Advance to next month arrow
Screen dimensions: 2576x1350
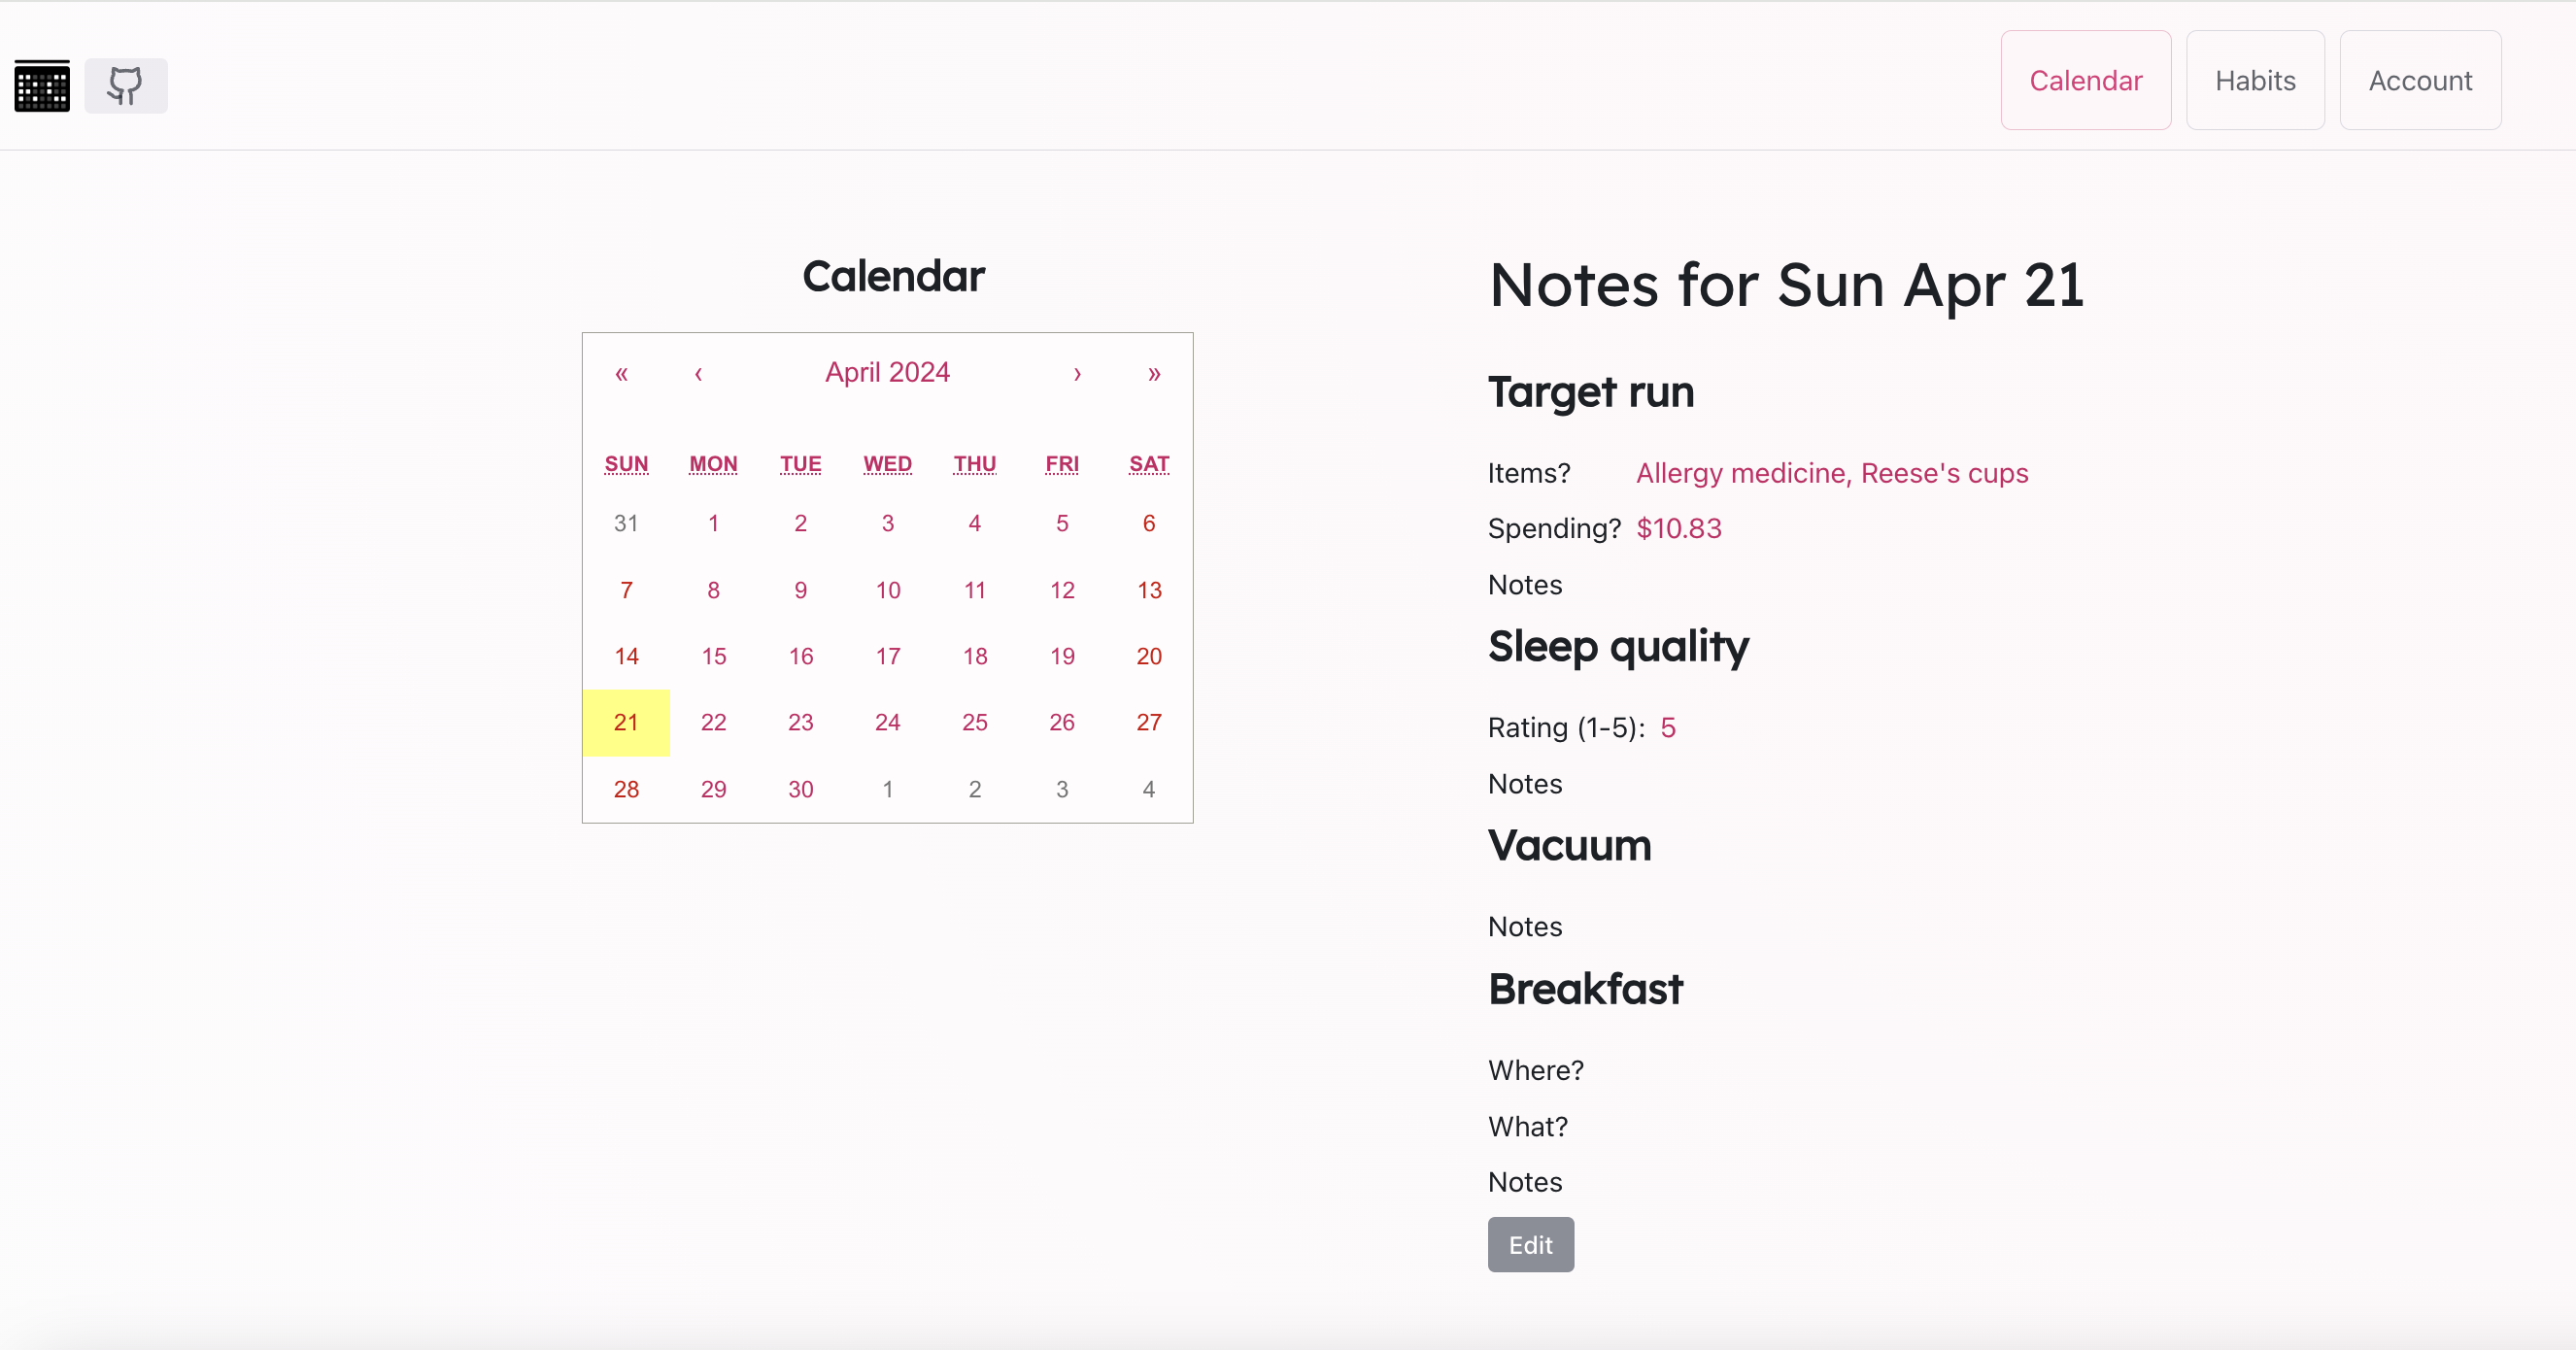pyautogui.click(x=1077, y=373)
